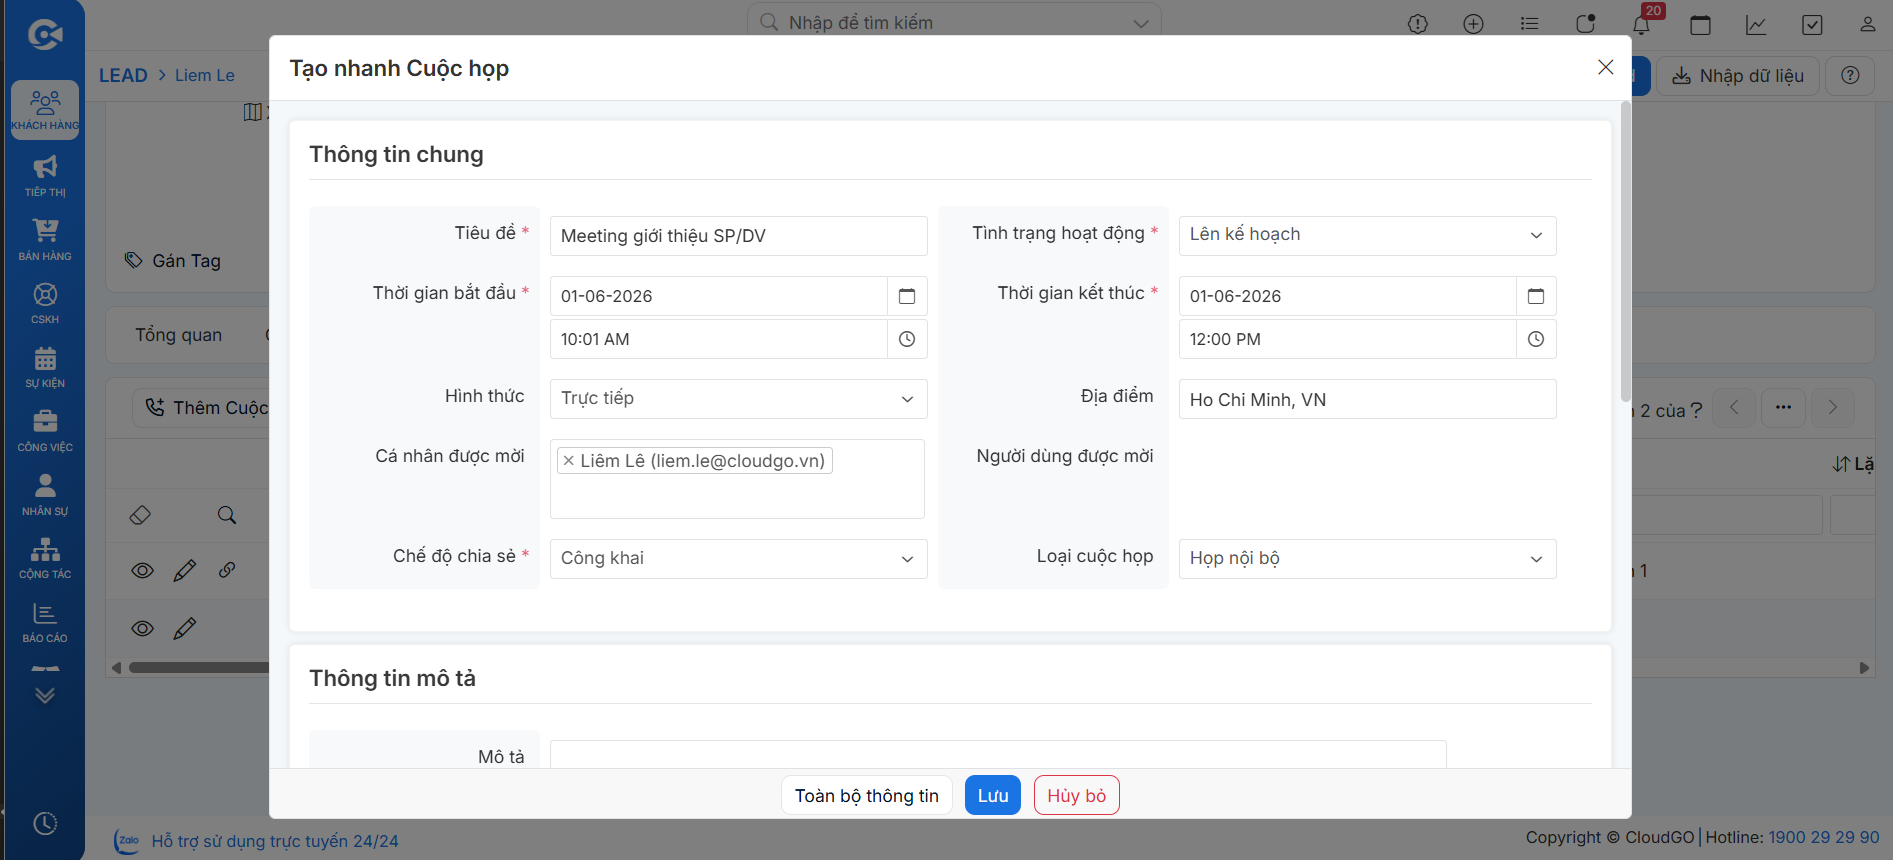Open Liem Le breadcrumb link

point(205,75)
